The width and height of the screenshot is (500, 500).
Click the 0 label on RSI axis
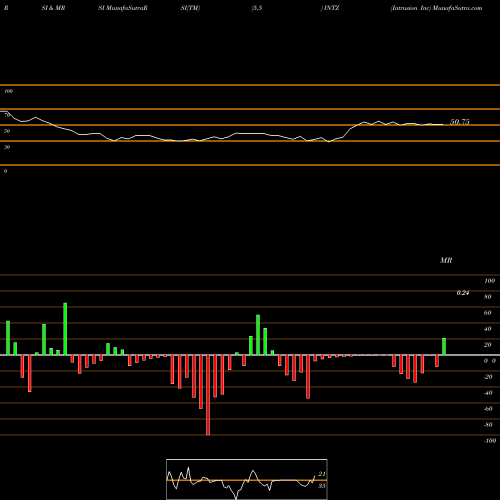click(x=5, y=171)
